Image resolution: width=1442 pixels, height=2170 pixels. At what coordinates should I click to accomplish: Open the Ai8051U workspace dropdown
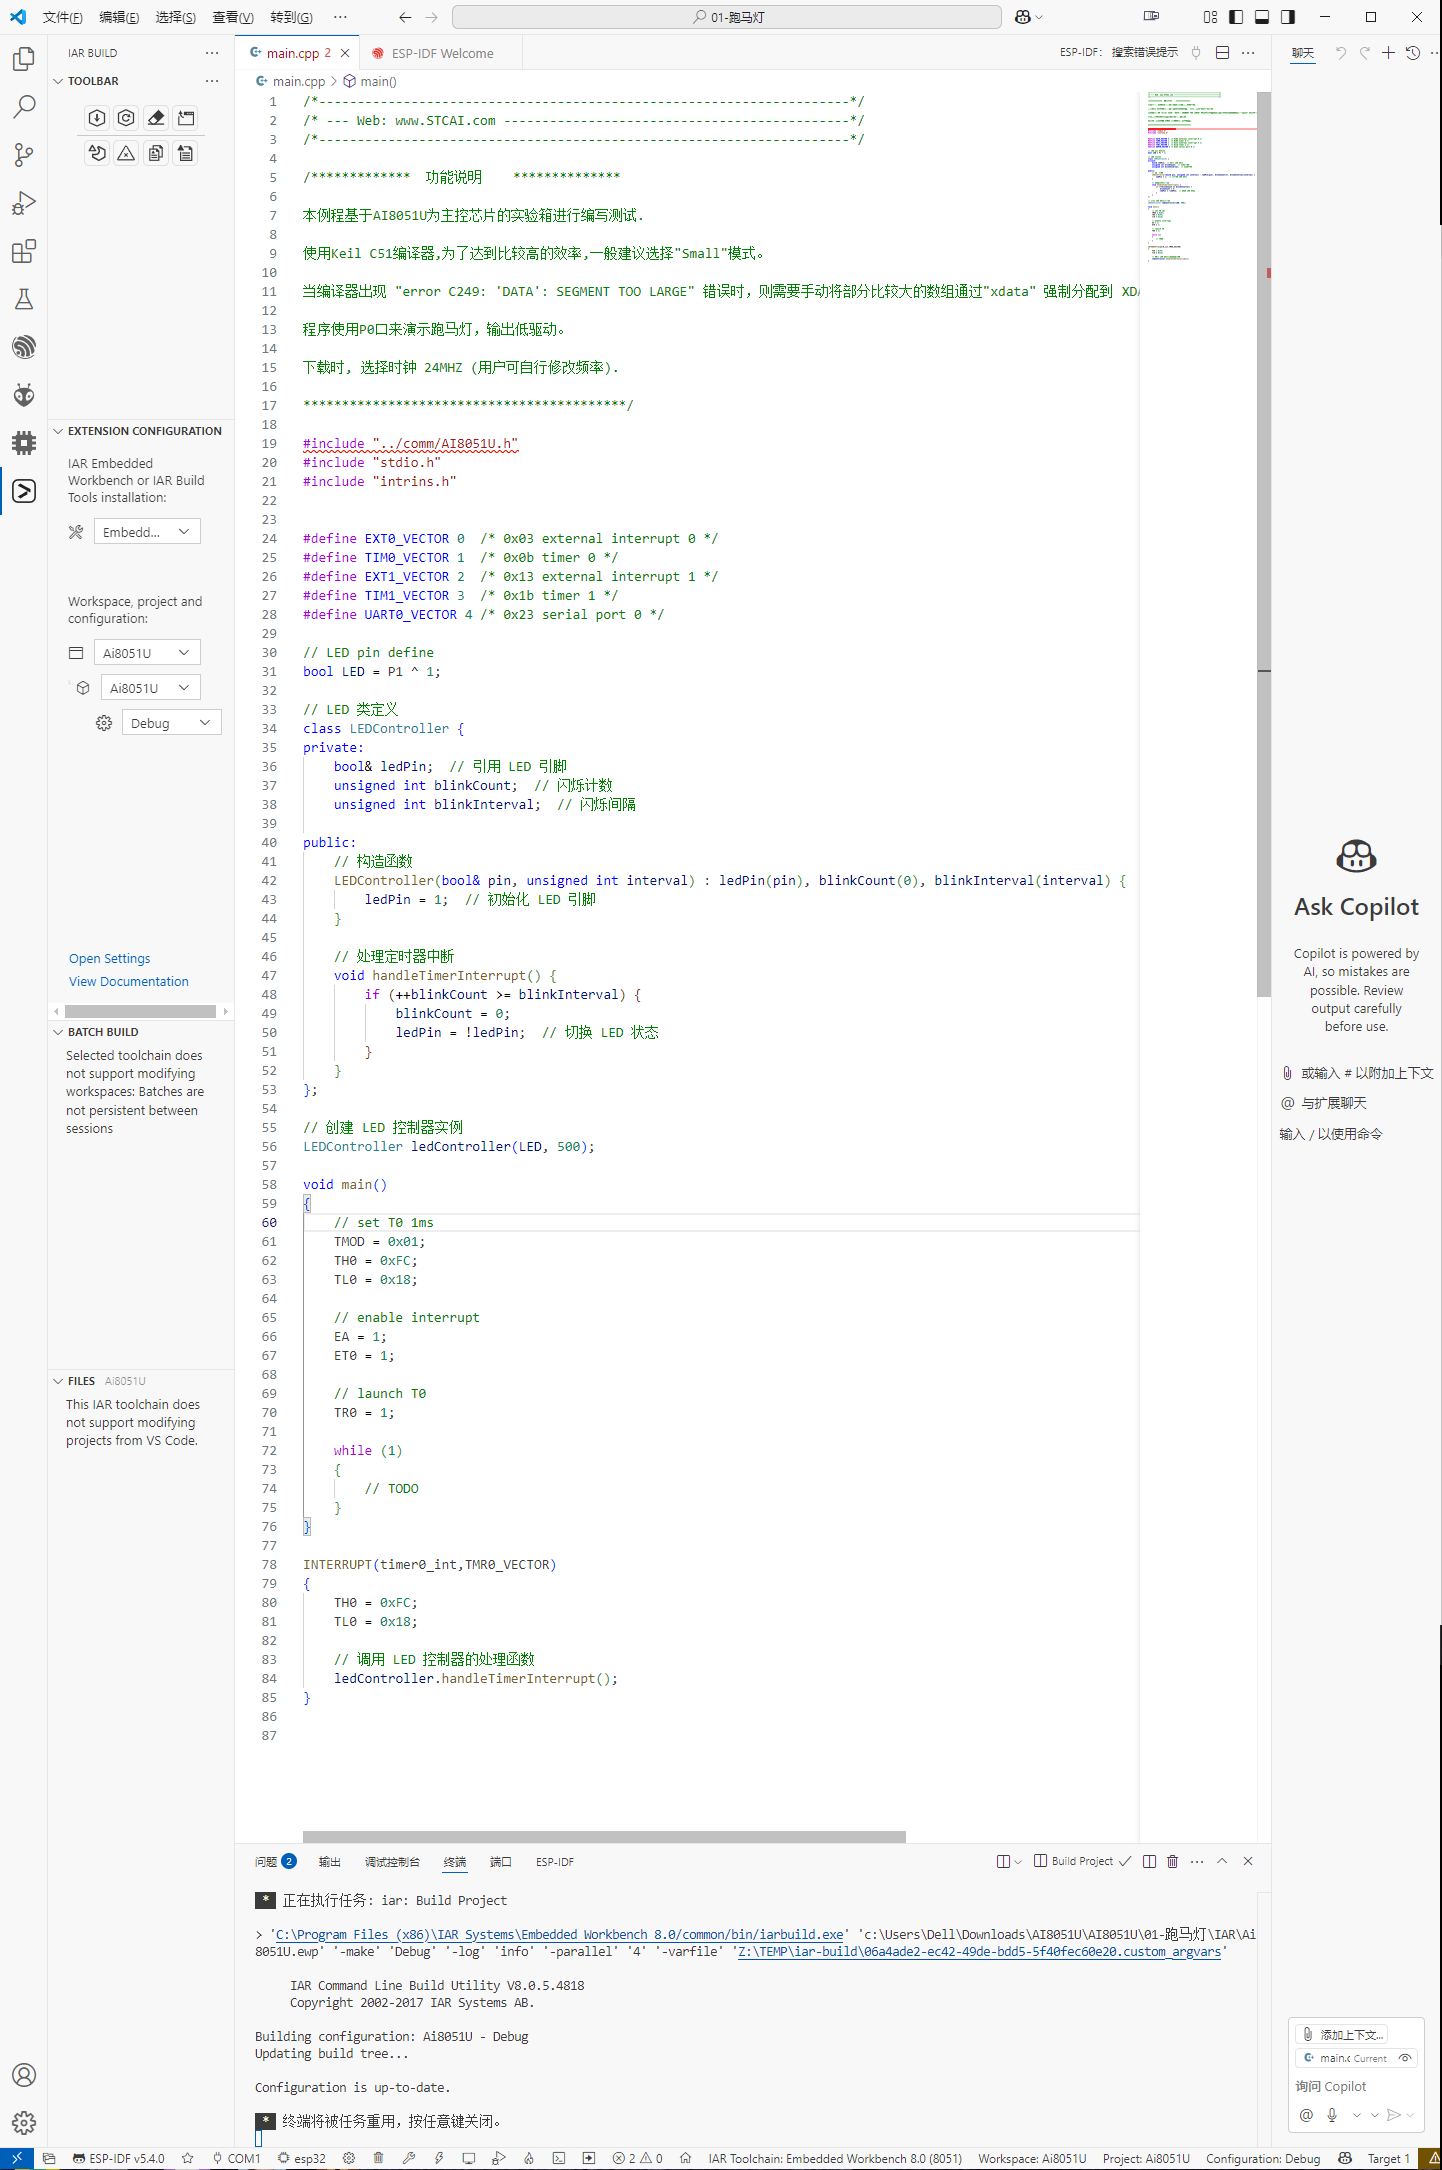[x=147, y=653]
